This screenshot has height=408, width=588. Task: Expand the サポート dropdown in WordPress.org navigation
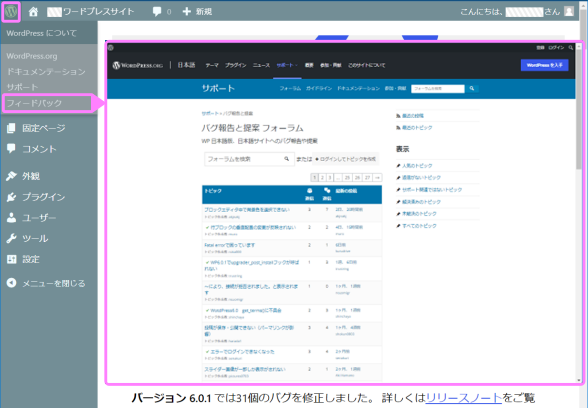(x=287, y=65)
